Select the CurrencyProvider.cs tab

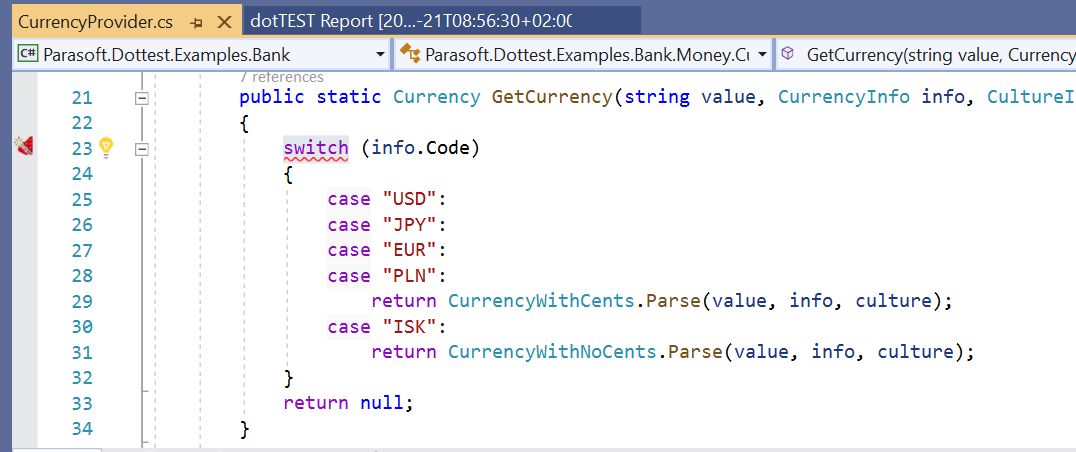pyautogui.click(x=95, y=22)
